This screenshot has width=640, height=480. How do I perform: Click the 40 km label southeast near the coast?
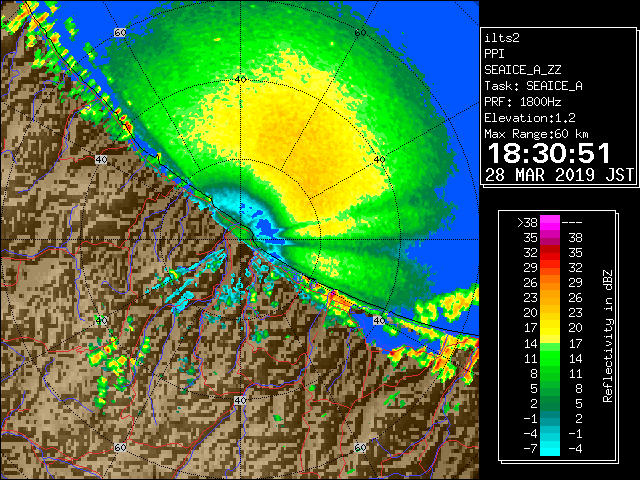[379, 320]
